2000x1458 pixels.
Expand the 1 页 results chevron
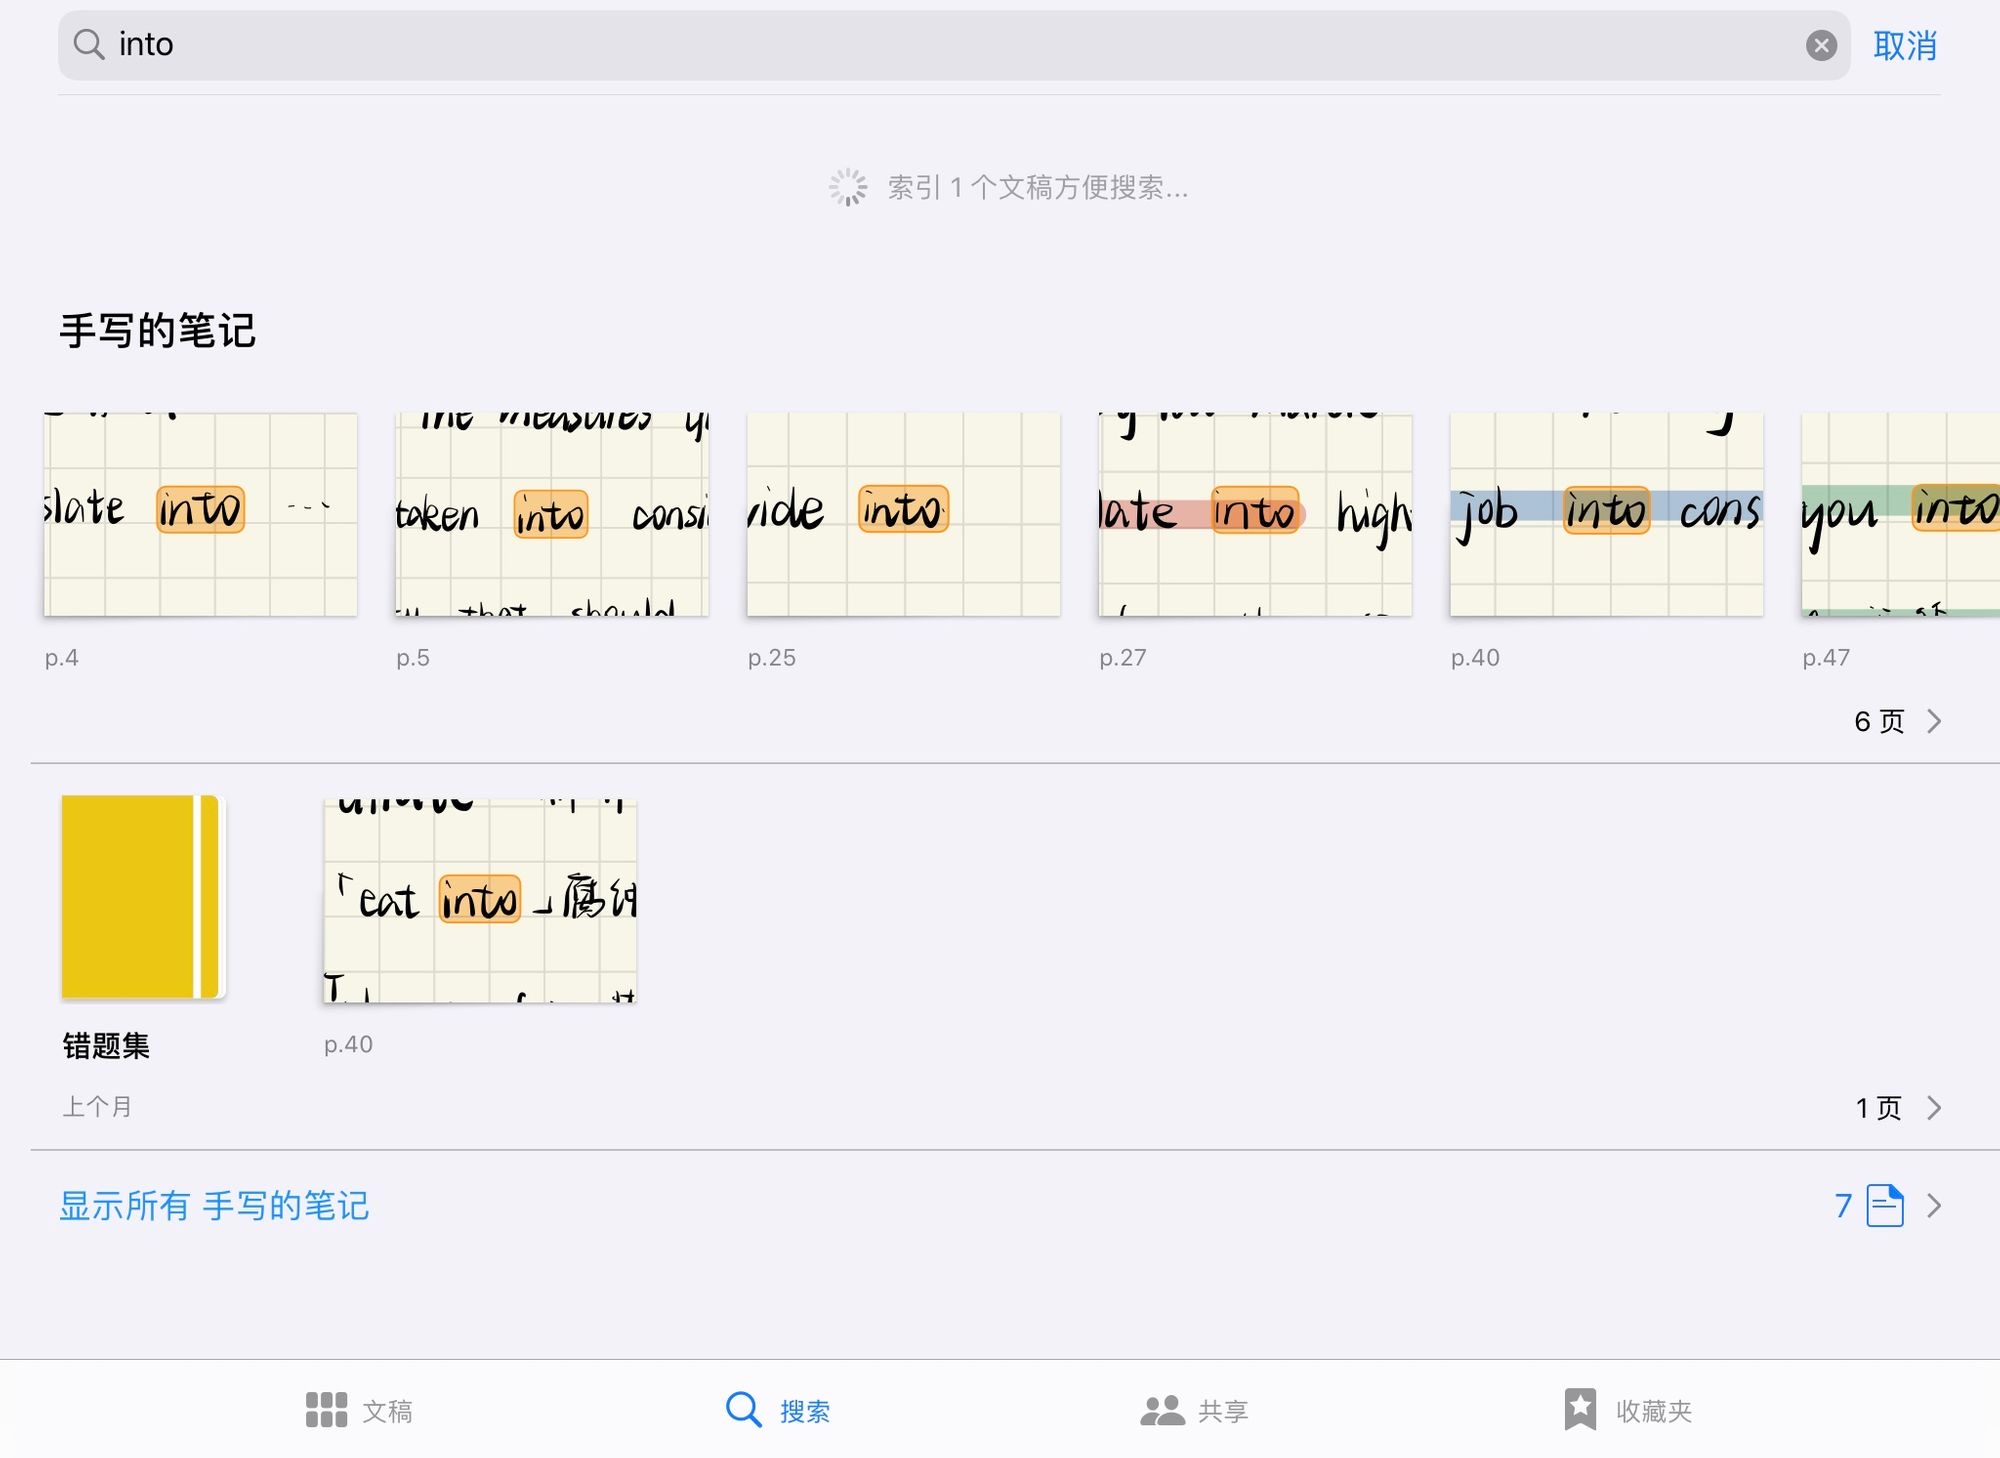click(1934, 1108)
